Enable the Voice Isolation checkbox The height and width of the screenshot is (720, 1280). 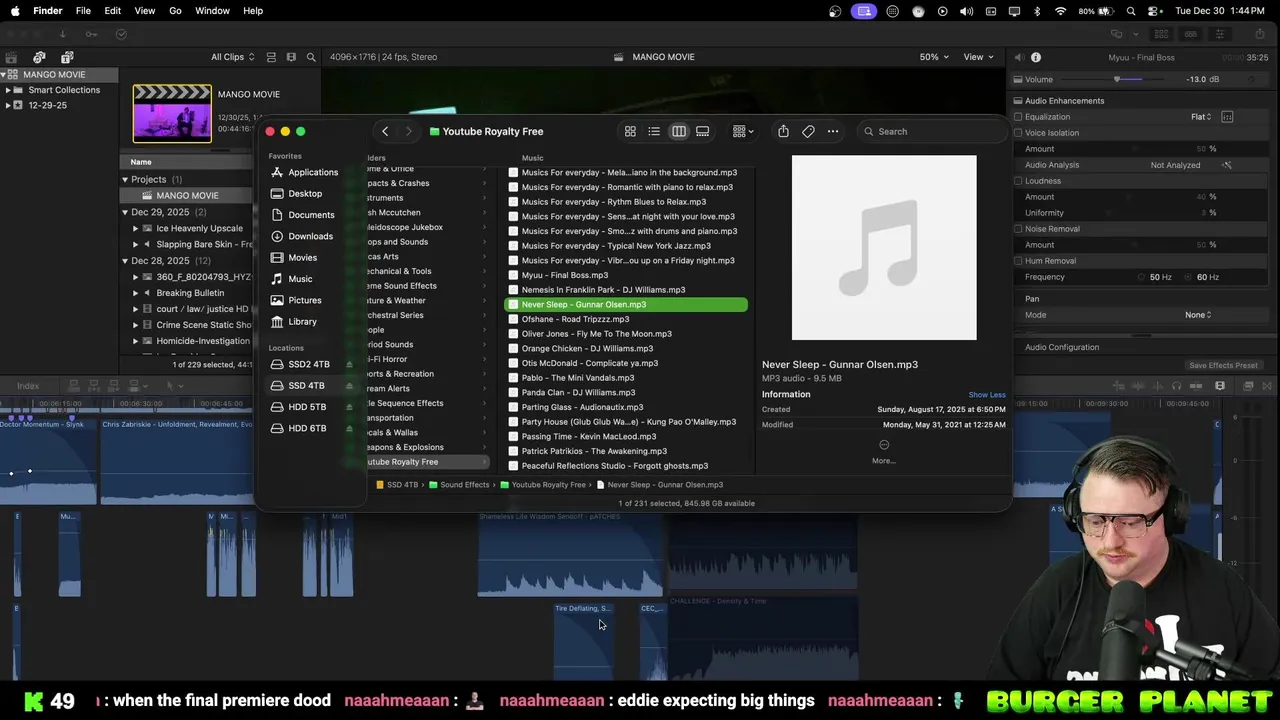[x=1018, y=133]
